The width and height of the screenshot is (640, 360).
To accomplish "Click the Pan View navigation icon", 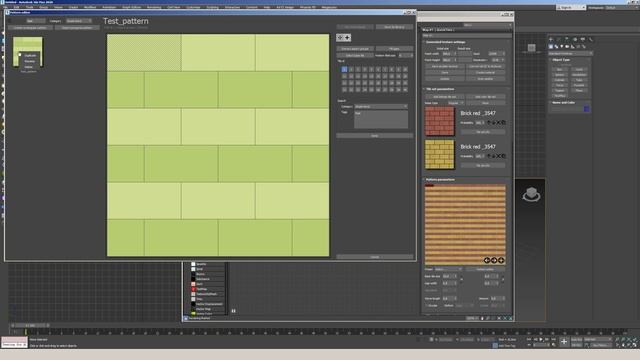I will [623, 345].
